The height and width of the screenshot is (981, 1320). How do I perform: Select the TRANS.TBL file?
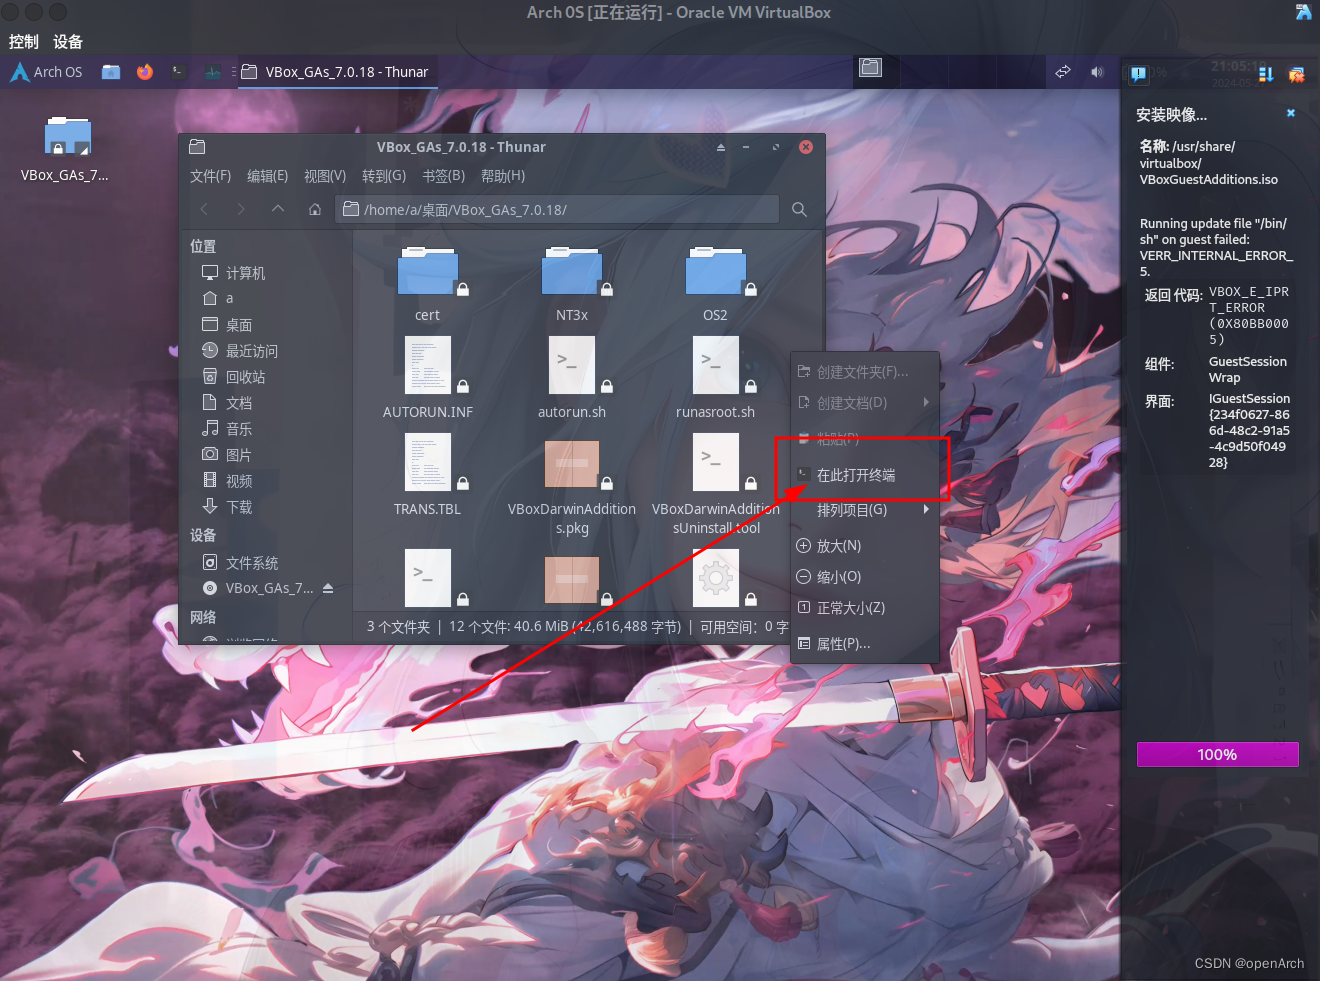point(428,475)
